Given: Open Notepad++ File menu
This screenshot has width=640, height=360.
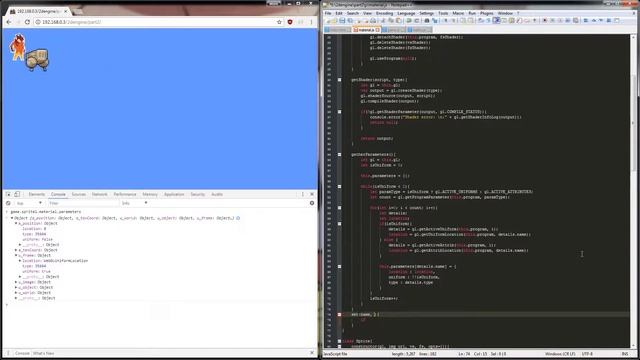Looking at the screenshot, I should click(x=328, y=13).
